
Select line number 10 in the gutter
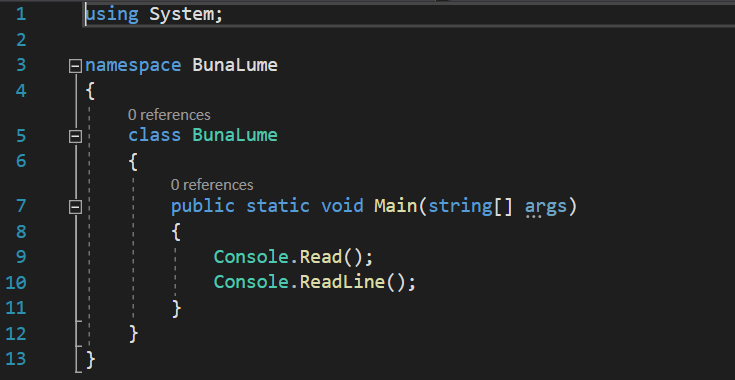click(x=16, y=283)
